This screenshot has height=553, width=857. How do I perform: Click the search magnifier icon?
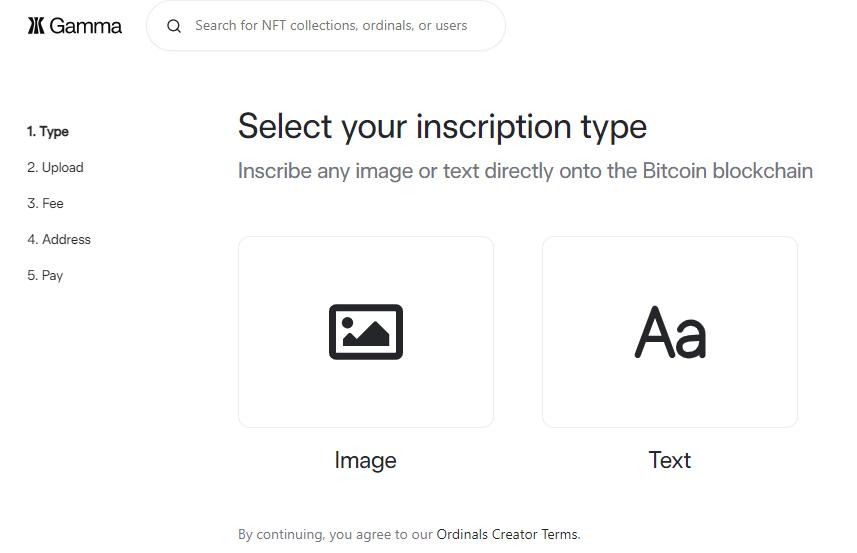pos(174,26)
